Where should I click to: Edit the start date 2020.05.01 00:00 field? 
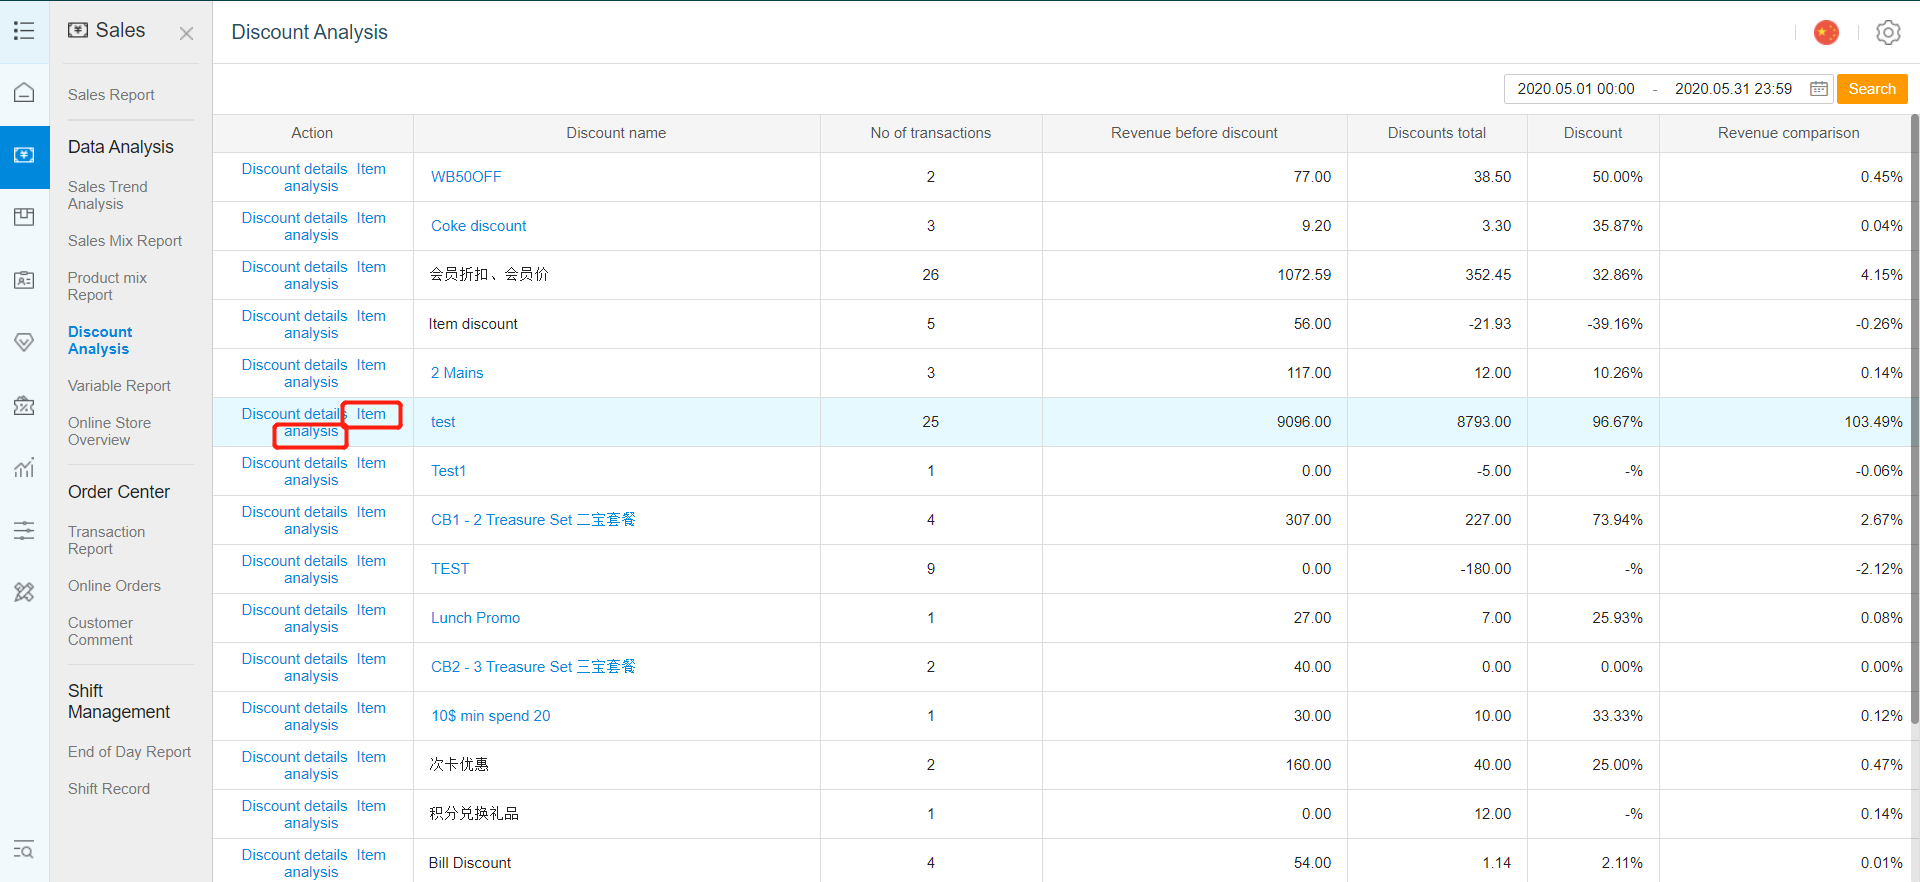tap(1576, 89)
